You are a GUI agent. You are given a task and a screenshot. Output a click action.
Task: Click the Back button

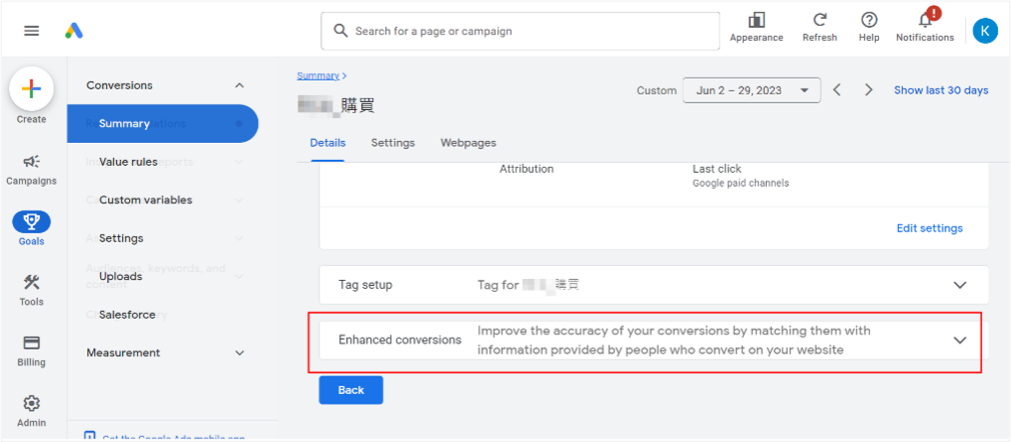coord(351,390)
